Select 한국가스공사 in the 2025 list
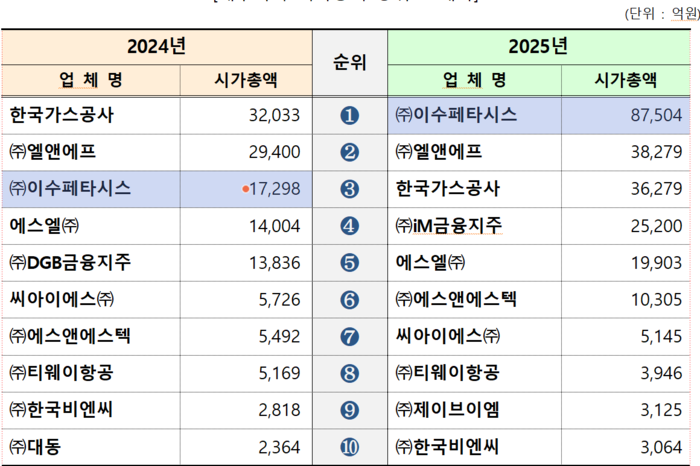Screen dimensions: 700x466 (448, 188)
